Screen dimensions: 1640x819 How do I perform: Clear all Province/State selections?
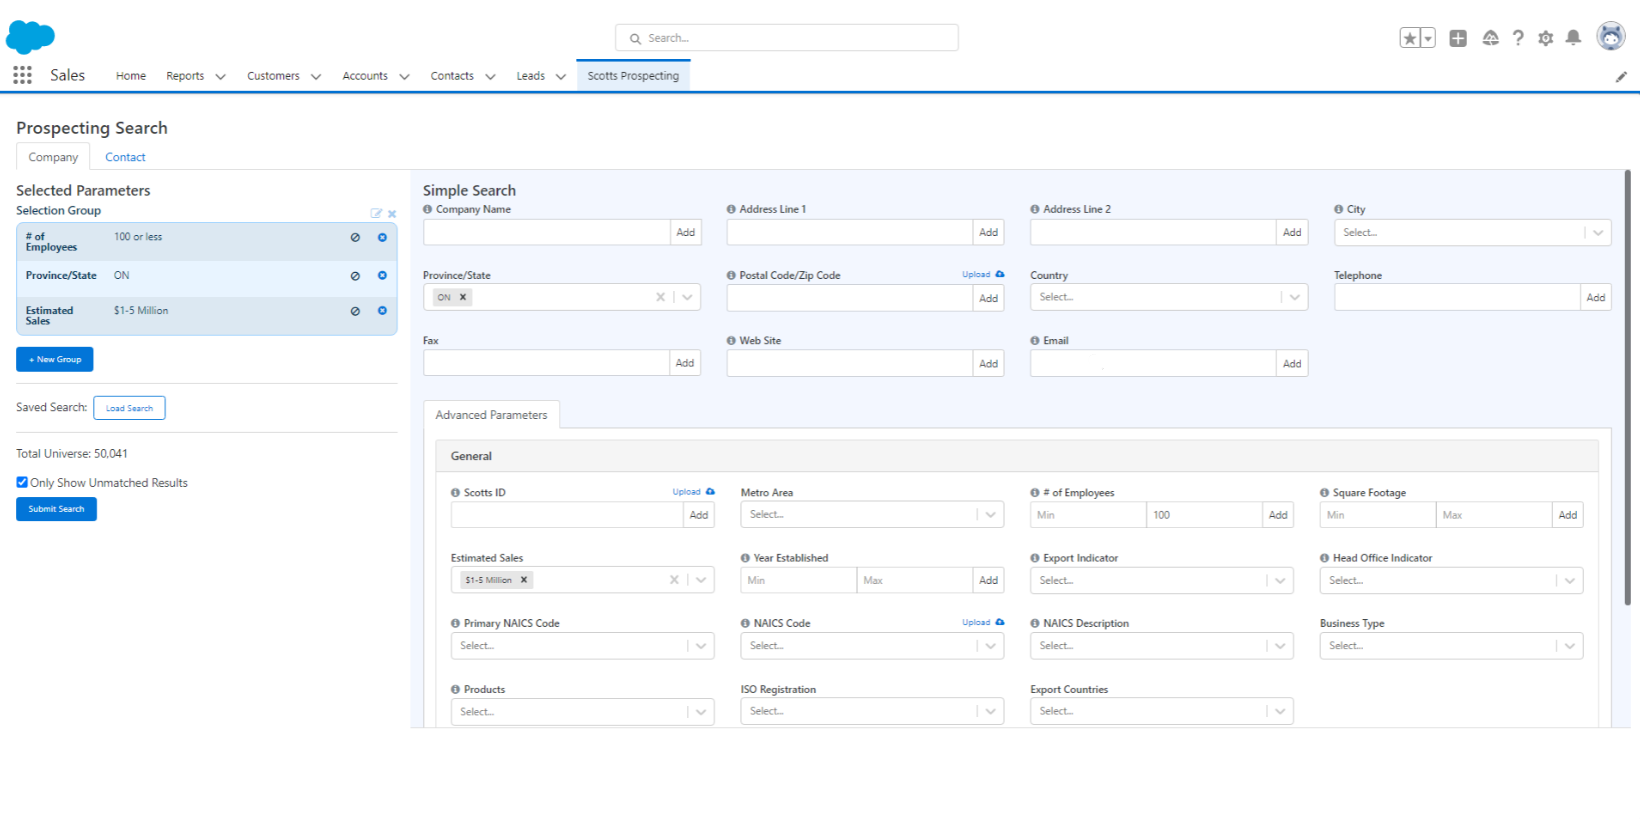pyautogui.click(x=660, y=297)
